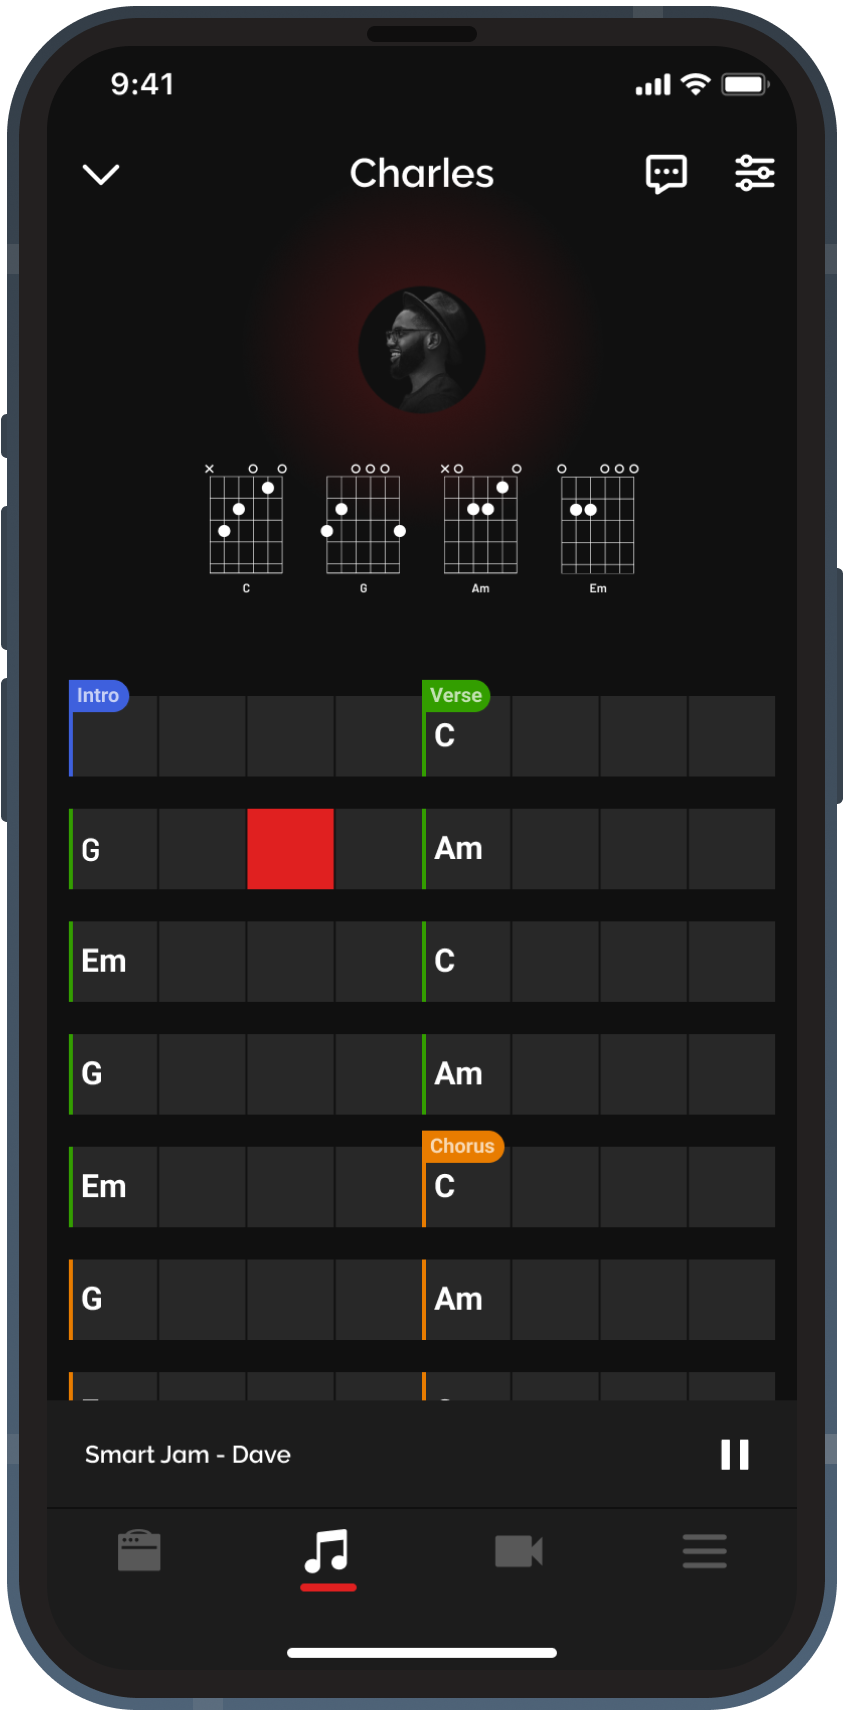This screenshot has height=1716, width=843.
Task: Collapse the Charles screen with the down chevron
Action: pyautogui.click(x=100, y=175)
